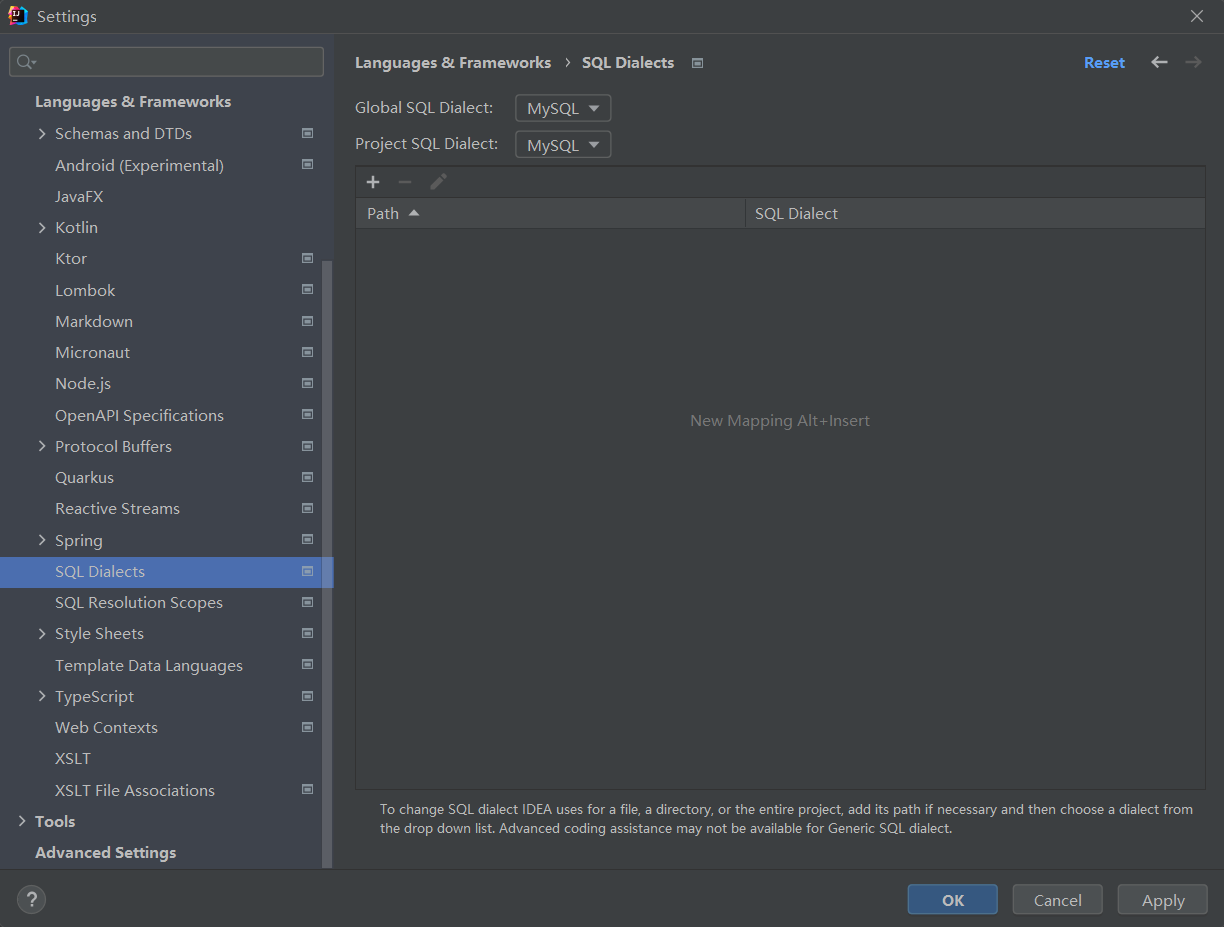This screenshot has width=1224, height=927.
Task: Click project icon next to Ktor
Action: pyautogui.click(x=308, y=258)
